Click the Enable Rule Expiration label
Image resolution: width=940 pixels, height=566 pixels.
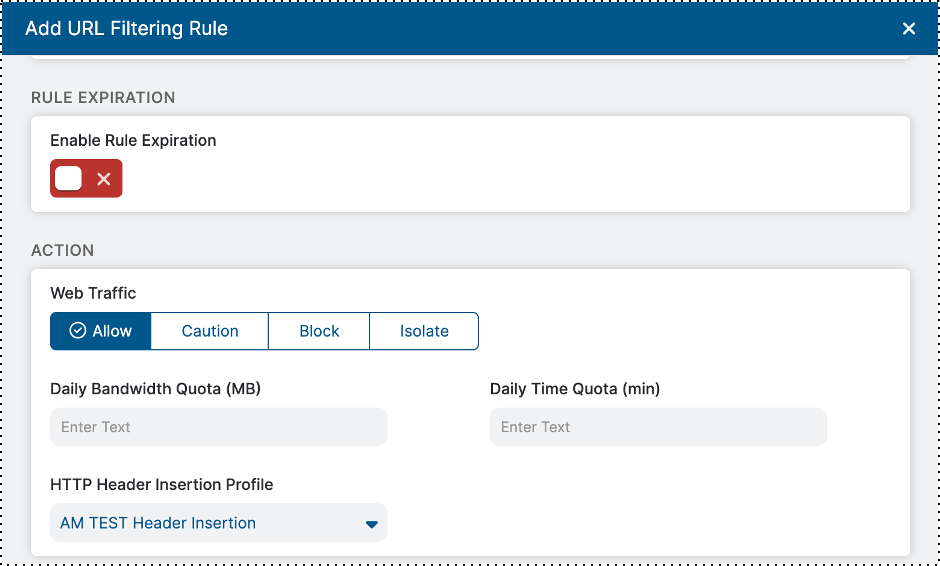click(133, 141)
